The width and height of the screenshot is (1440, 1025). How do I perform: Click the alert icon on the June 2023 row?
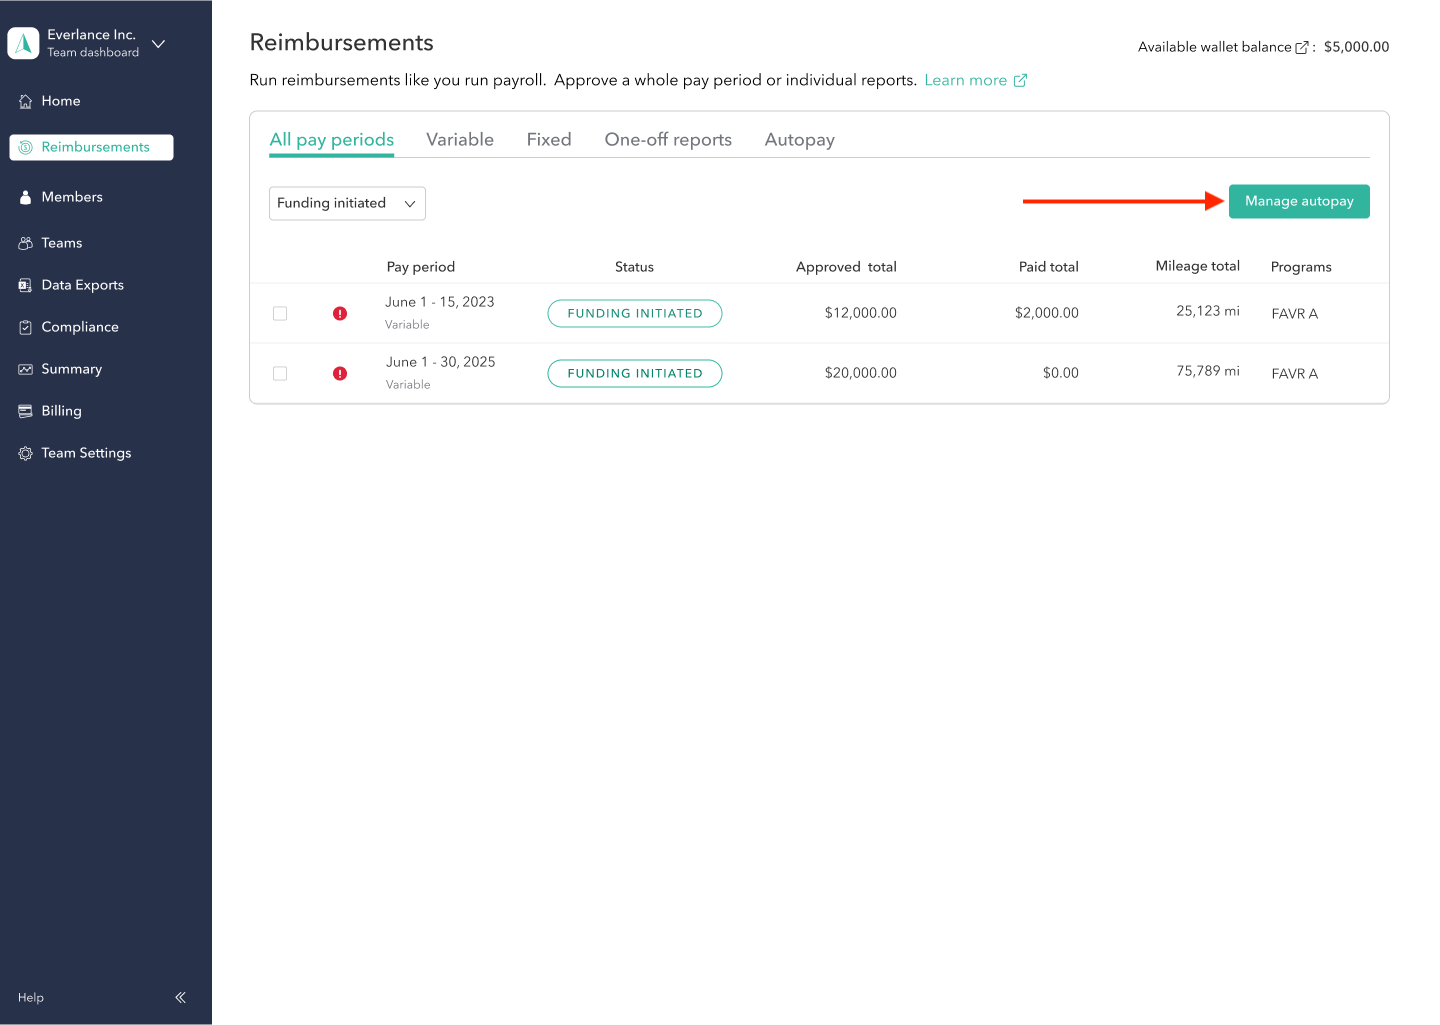[x=340, y=313]
